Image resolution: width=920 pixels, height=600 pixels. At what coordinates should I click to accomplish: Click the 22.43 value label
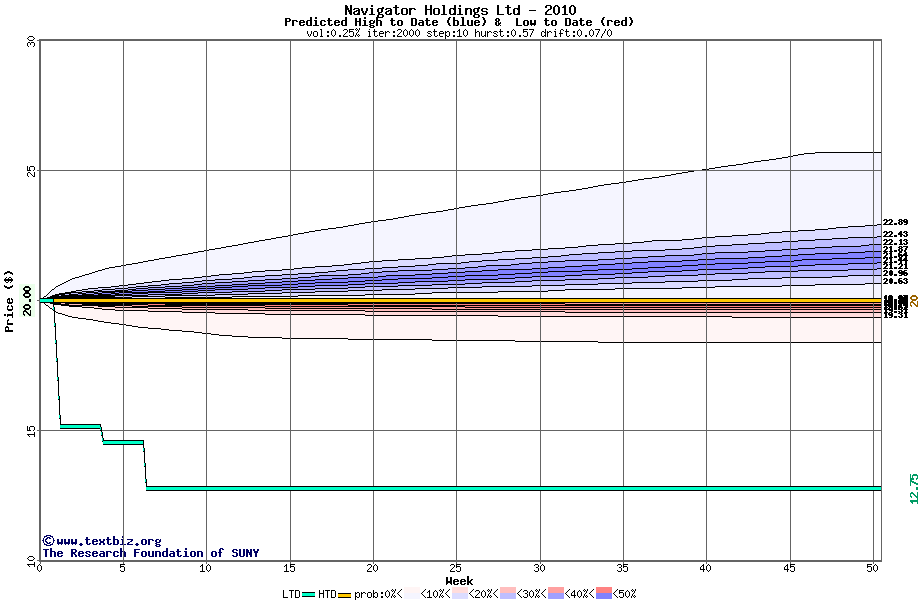click(x=895, y=235)
